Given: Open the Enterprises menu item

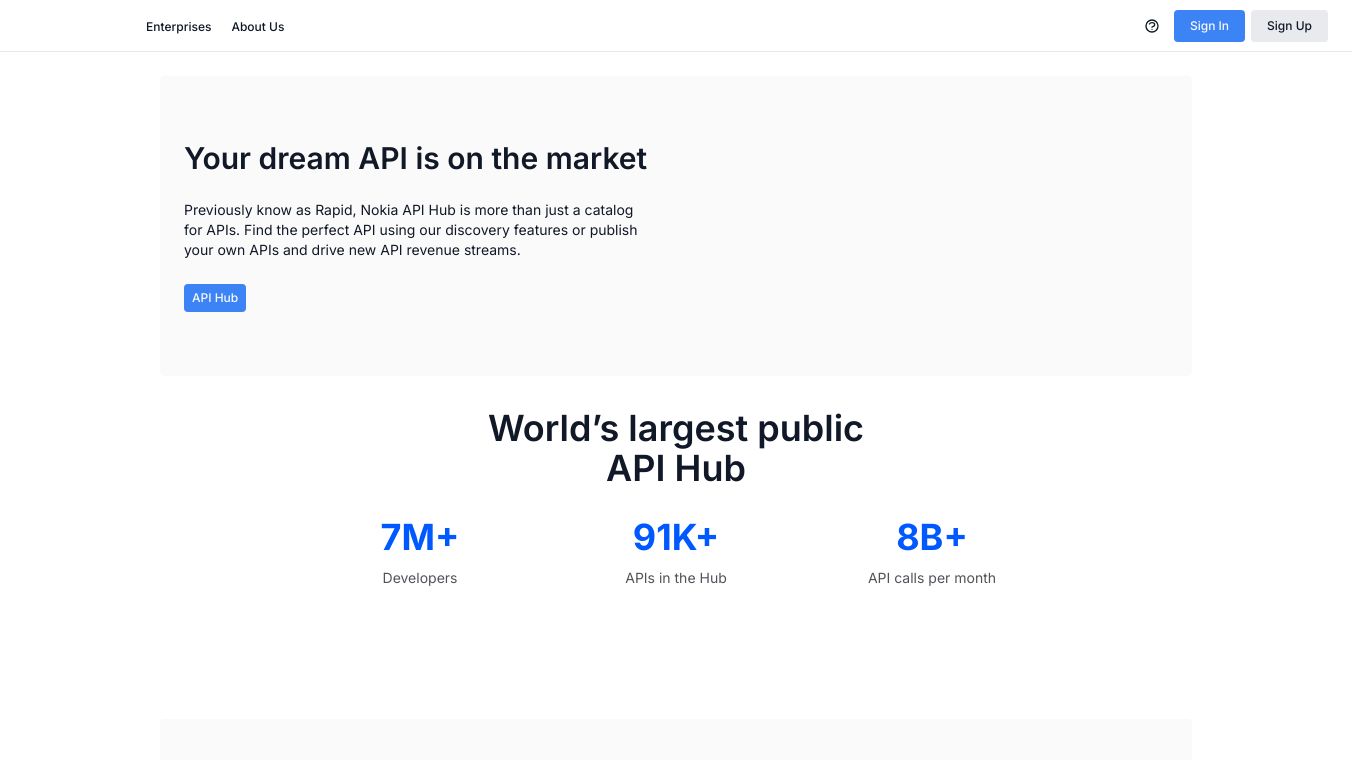Looking at the screenshot, I should [x=179, y=27].
